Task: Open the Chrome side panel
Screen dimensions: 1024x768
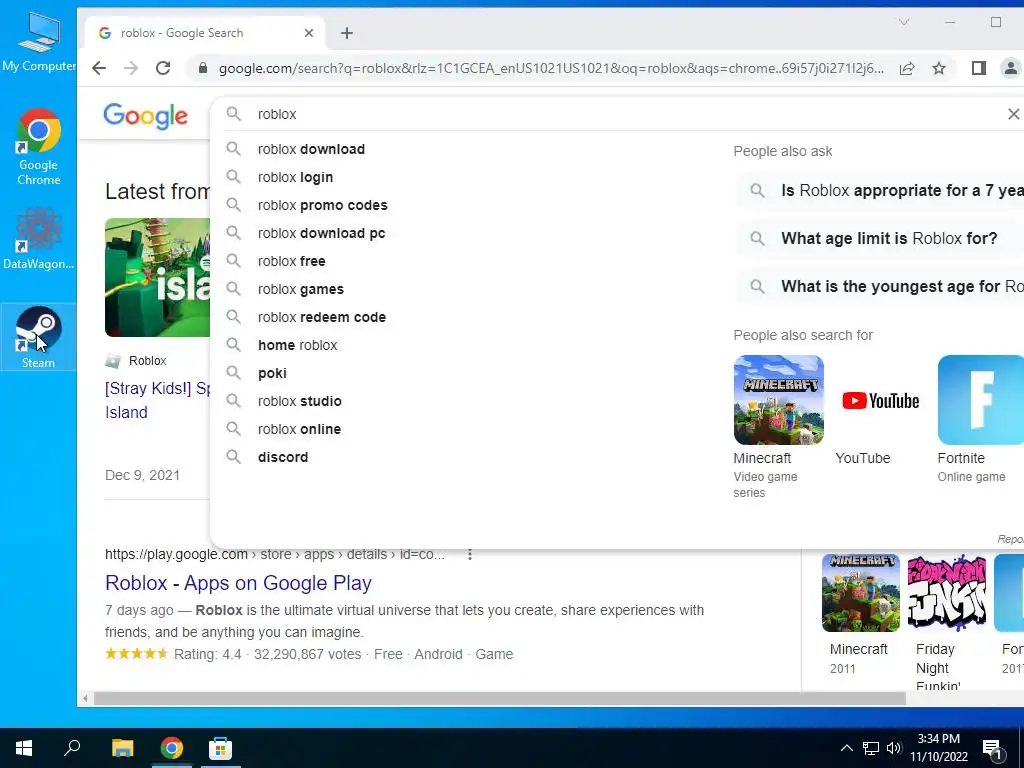Action: [978, 68]
